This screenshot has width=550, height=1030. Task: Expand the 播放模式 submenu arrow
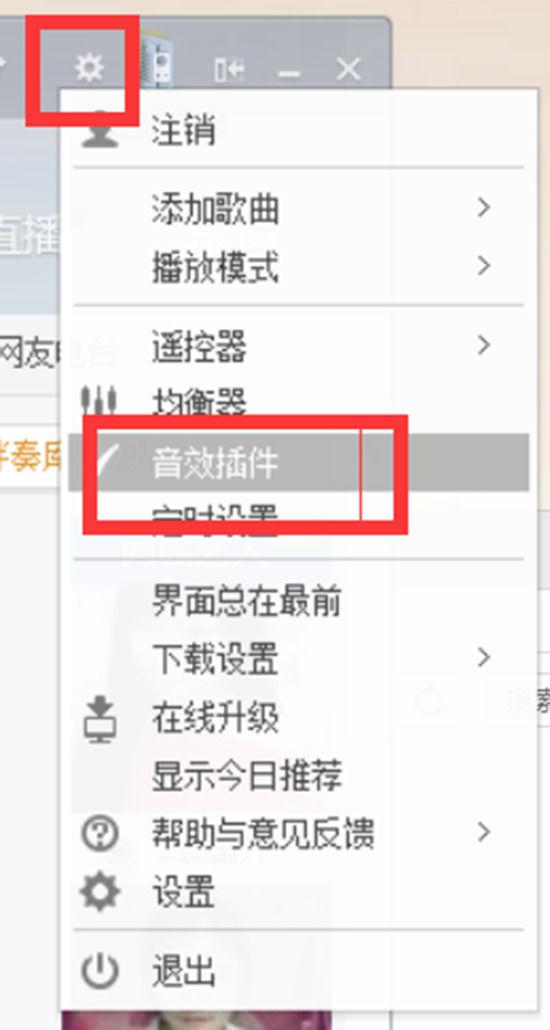484,265
